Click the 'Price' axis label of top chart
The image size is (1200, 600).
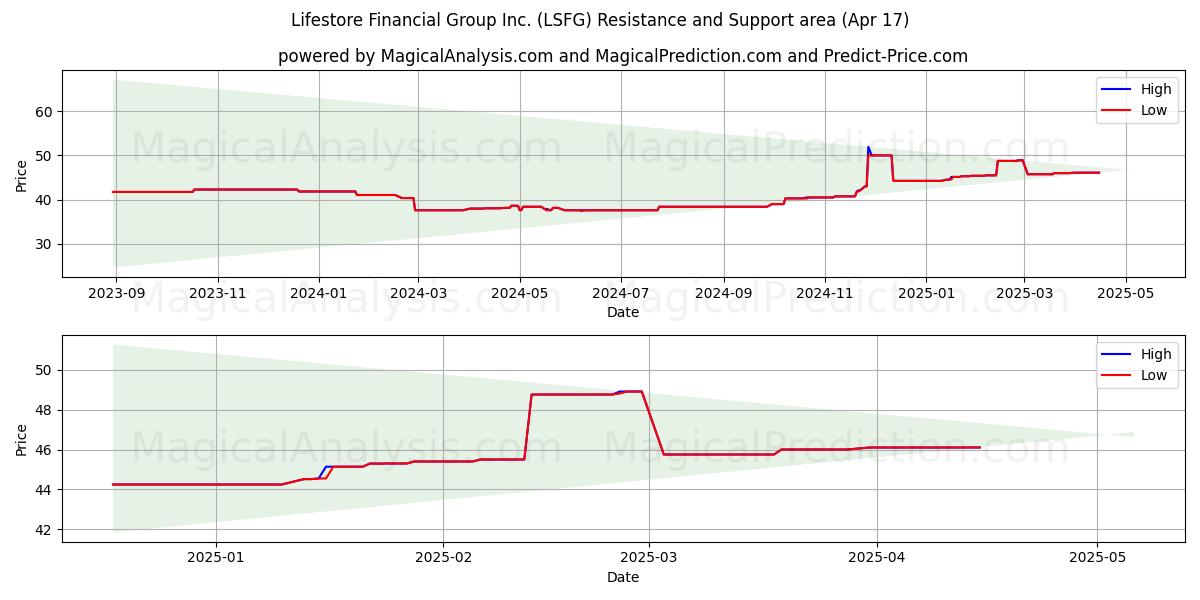pos(22,174)
